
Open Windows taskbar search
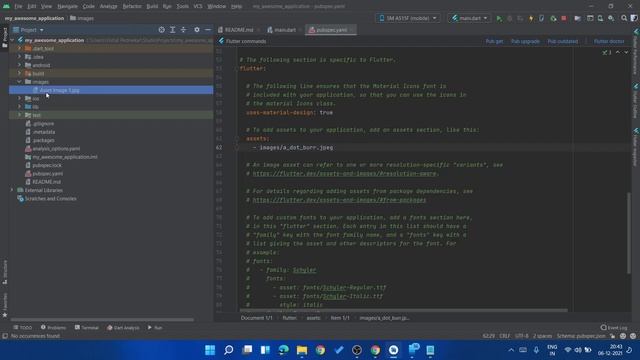click(229, 350)
